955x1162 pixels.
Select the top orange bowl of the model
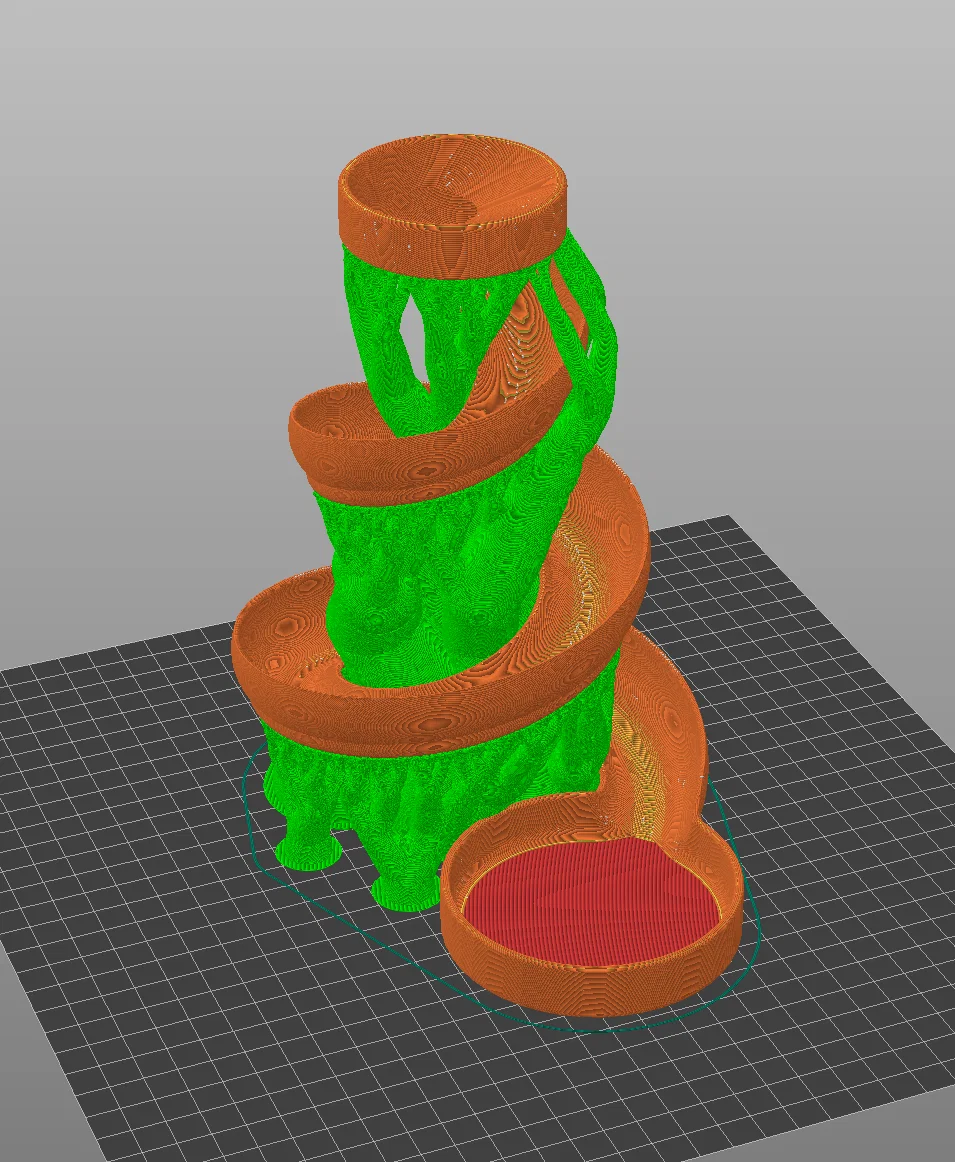[453, 205]
